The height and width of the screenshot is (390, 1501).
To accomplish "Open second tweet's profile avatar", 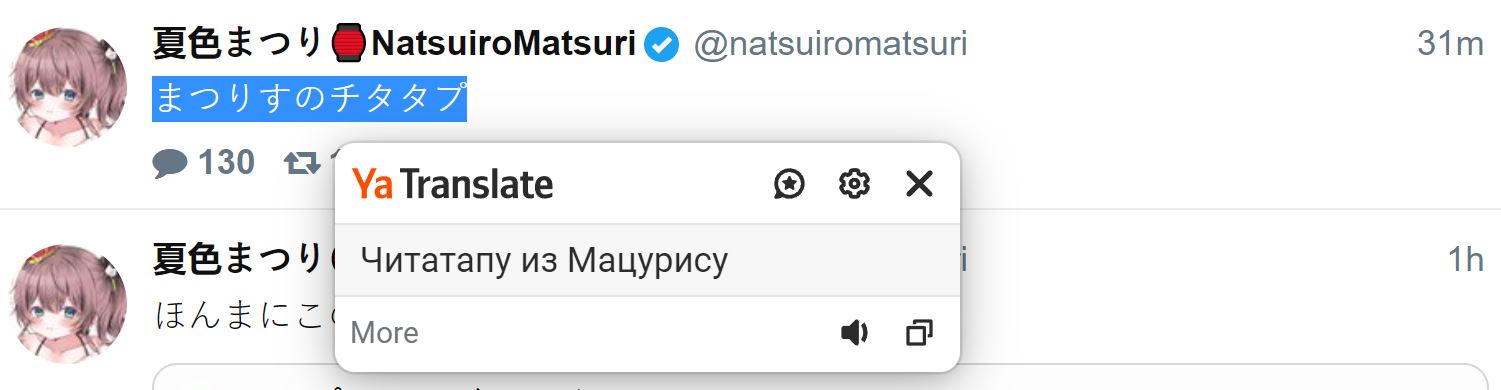I will pos(67,304).
